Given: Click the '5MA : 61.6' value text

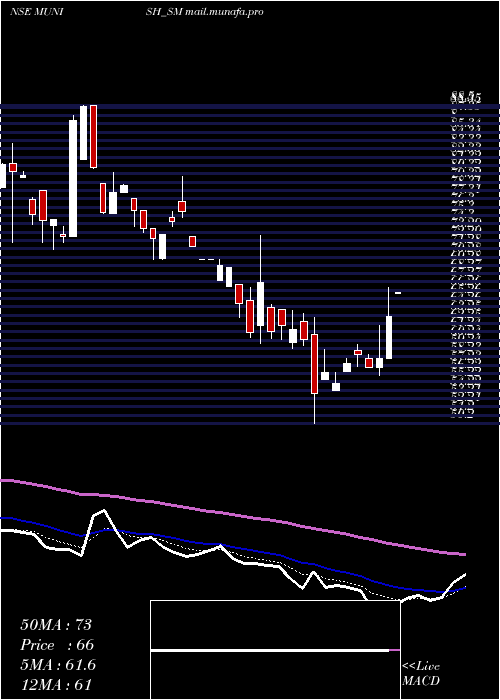Looking at the screenshot, I should click(58, 665).
